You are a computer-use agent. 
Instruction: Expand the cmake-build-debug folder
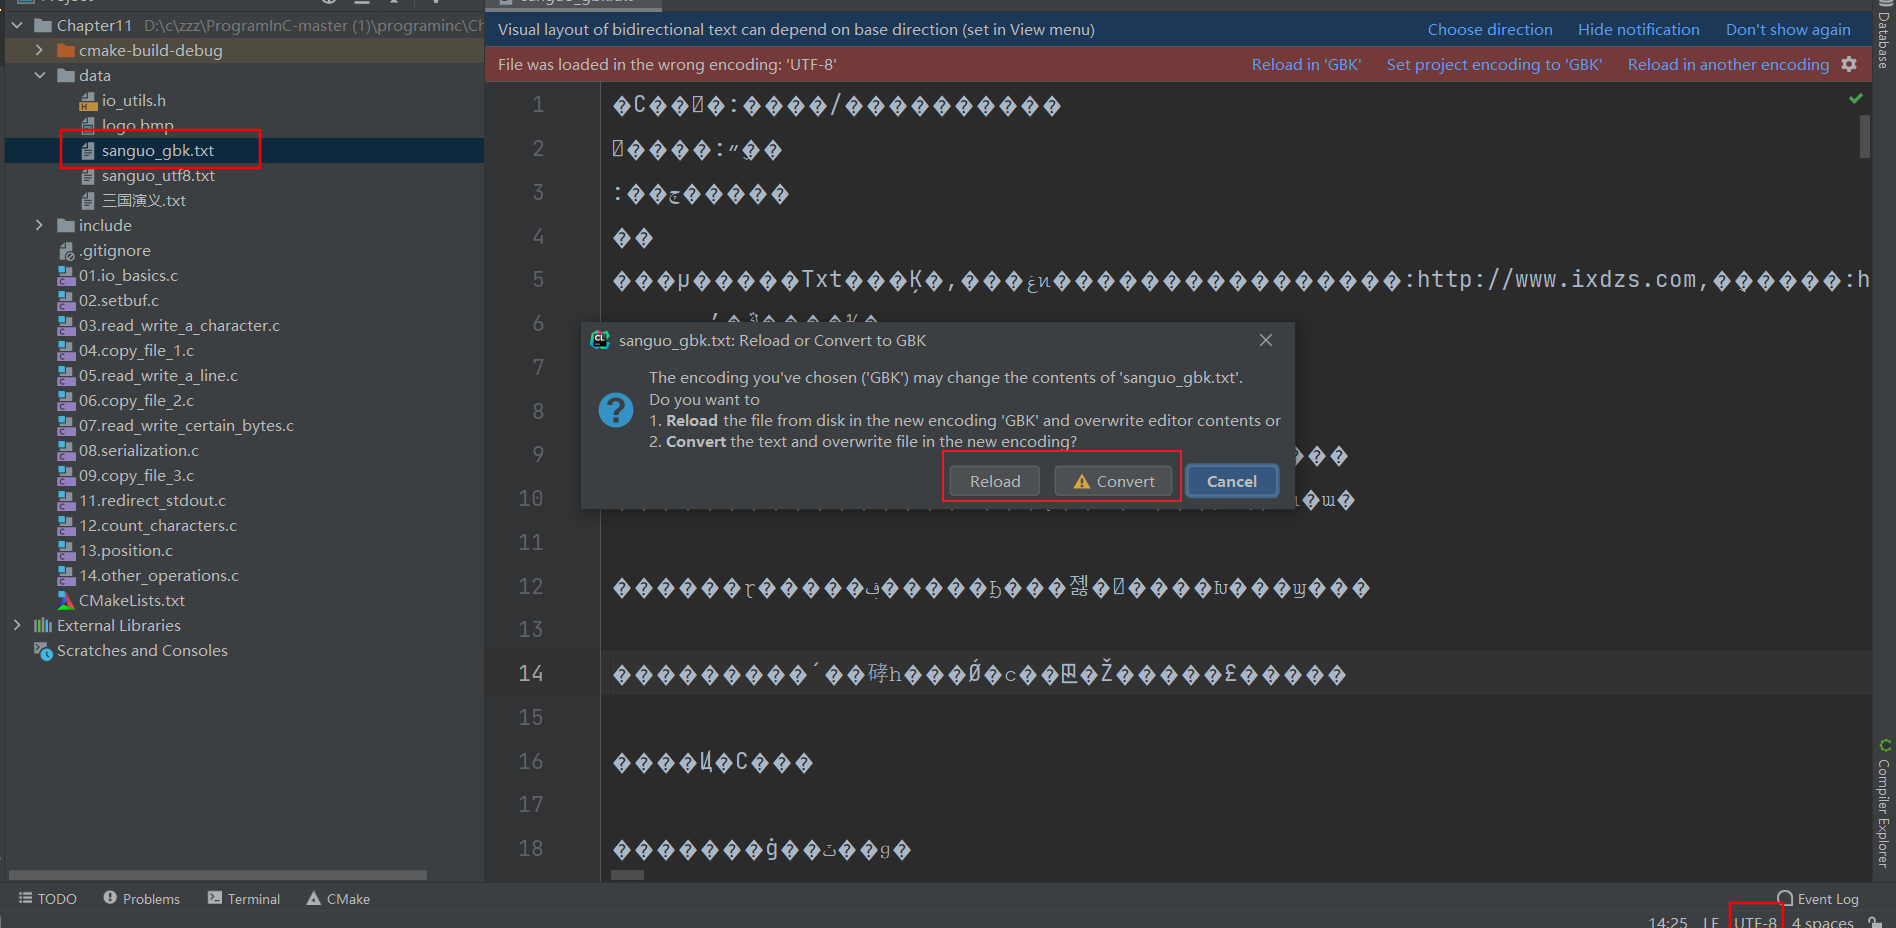pyautogui.click(x=39, y=50)
